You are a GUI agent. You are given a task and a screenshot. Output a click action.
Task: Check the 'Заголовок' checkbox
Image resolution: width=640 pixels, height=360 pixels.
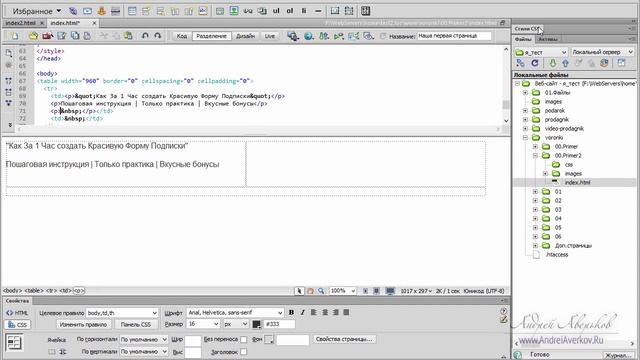244,352
